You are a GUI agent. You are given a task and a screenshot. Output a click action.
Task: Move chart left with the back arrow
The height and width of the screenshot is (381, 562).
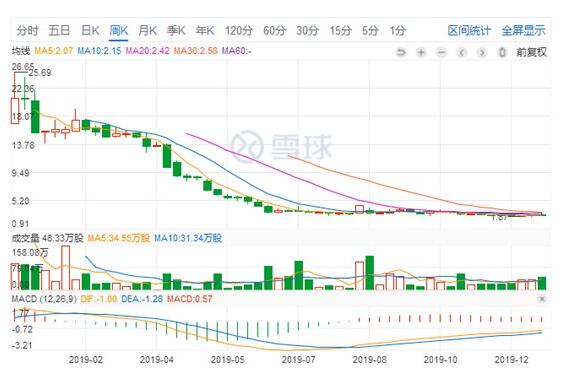[462, 53]
